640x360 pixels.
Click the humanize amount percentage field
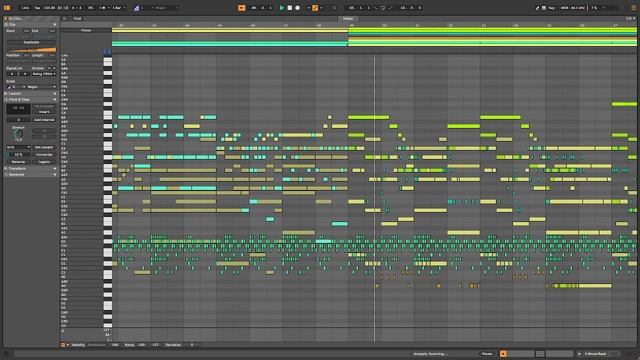[18, 155]
